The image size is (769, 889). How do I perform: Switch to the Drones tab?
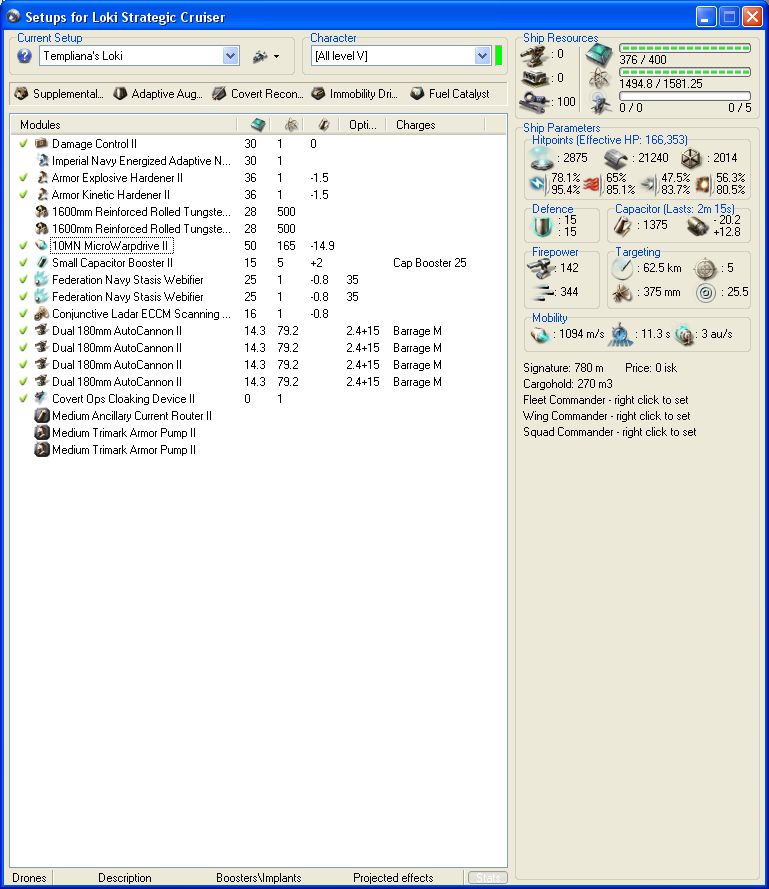[29, 878]
